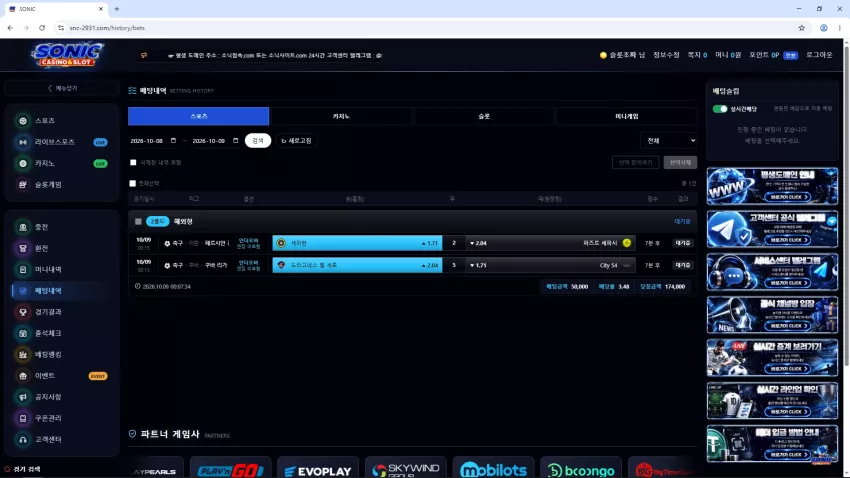Open the 출석체크 sidebar icon
Image resolution: width=850 pixels, height=478 pixels.
(x=23, y=333)
